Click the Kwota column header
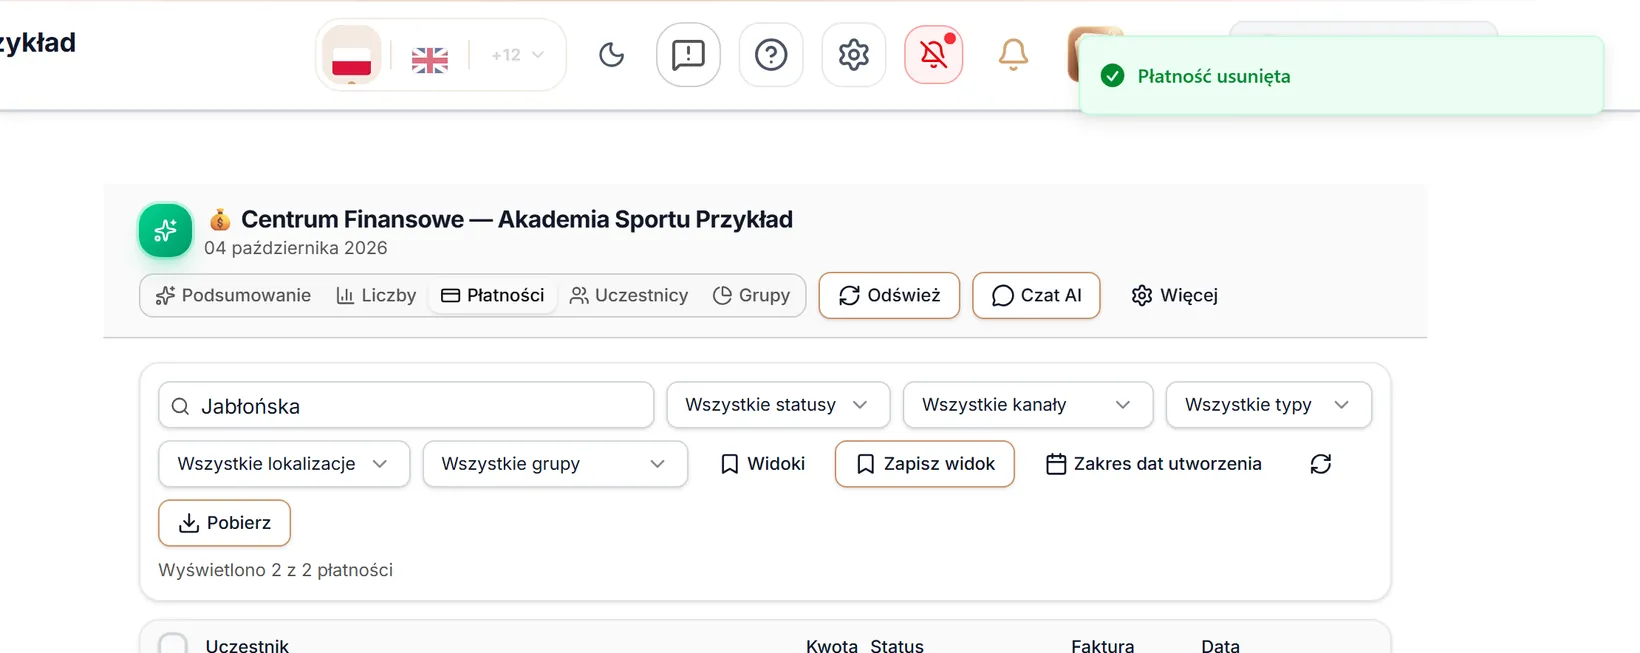This screenshot has height=653, width=1640. [832, 646]
